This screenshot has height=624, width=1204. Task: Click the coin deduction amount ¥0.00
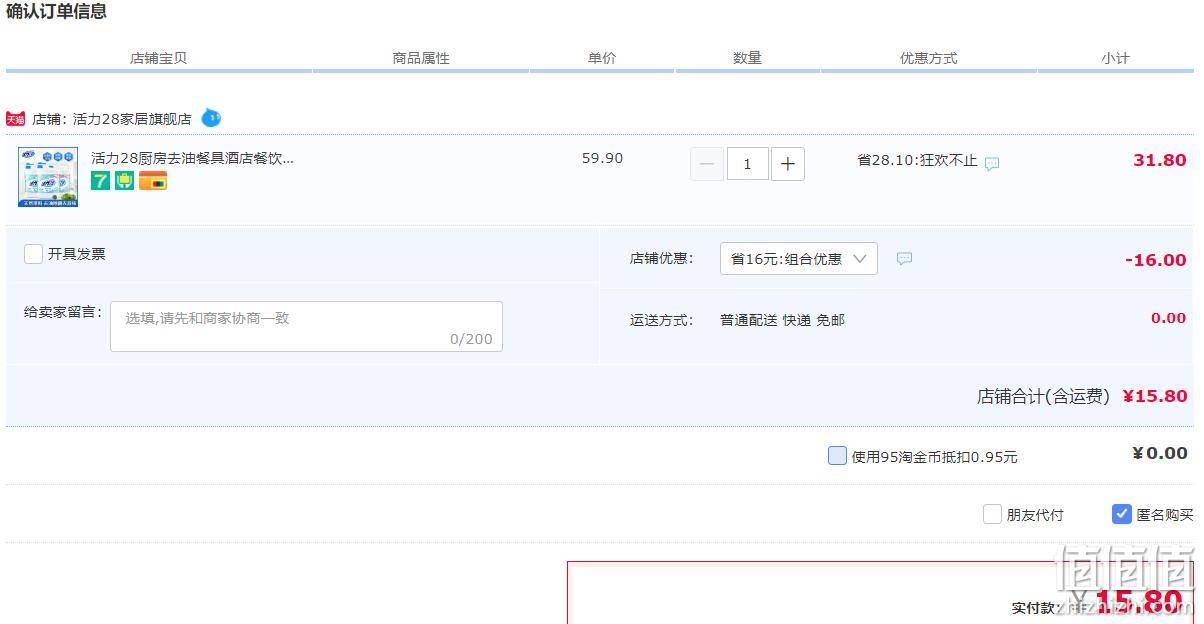[x=1160, y=453]
